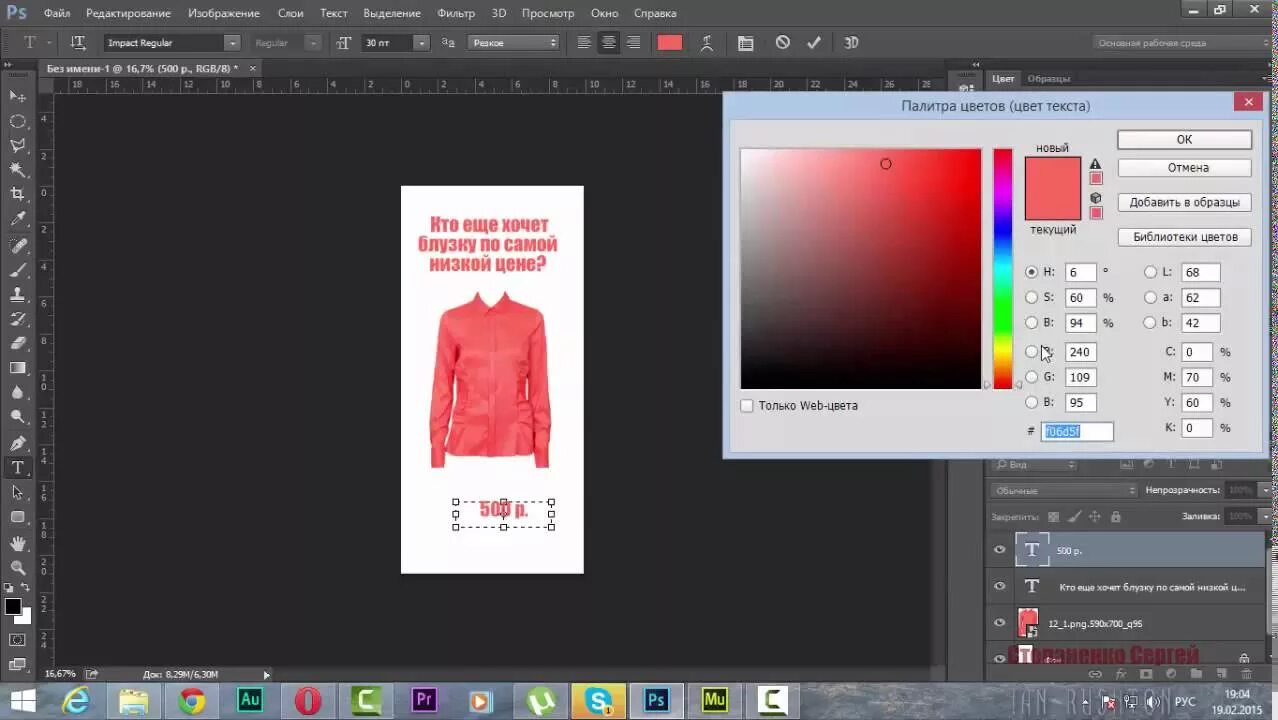Select the Lab 'a' radio button
Screen dimensions: 1278x720
point(1150,298)
